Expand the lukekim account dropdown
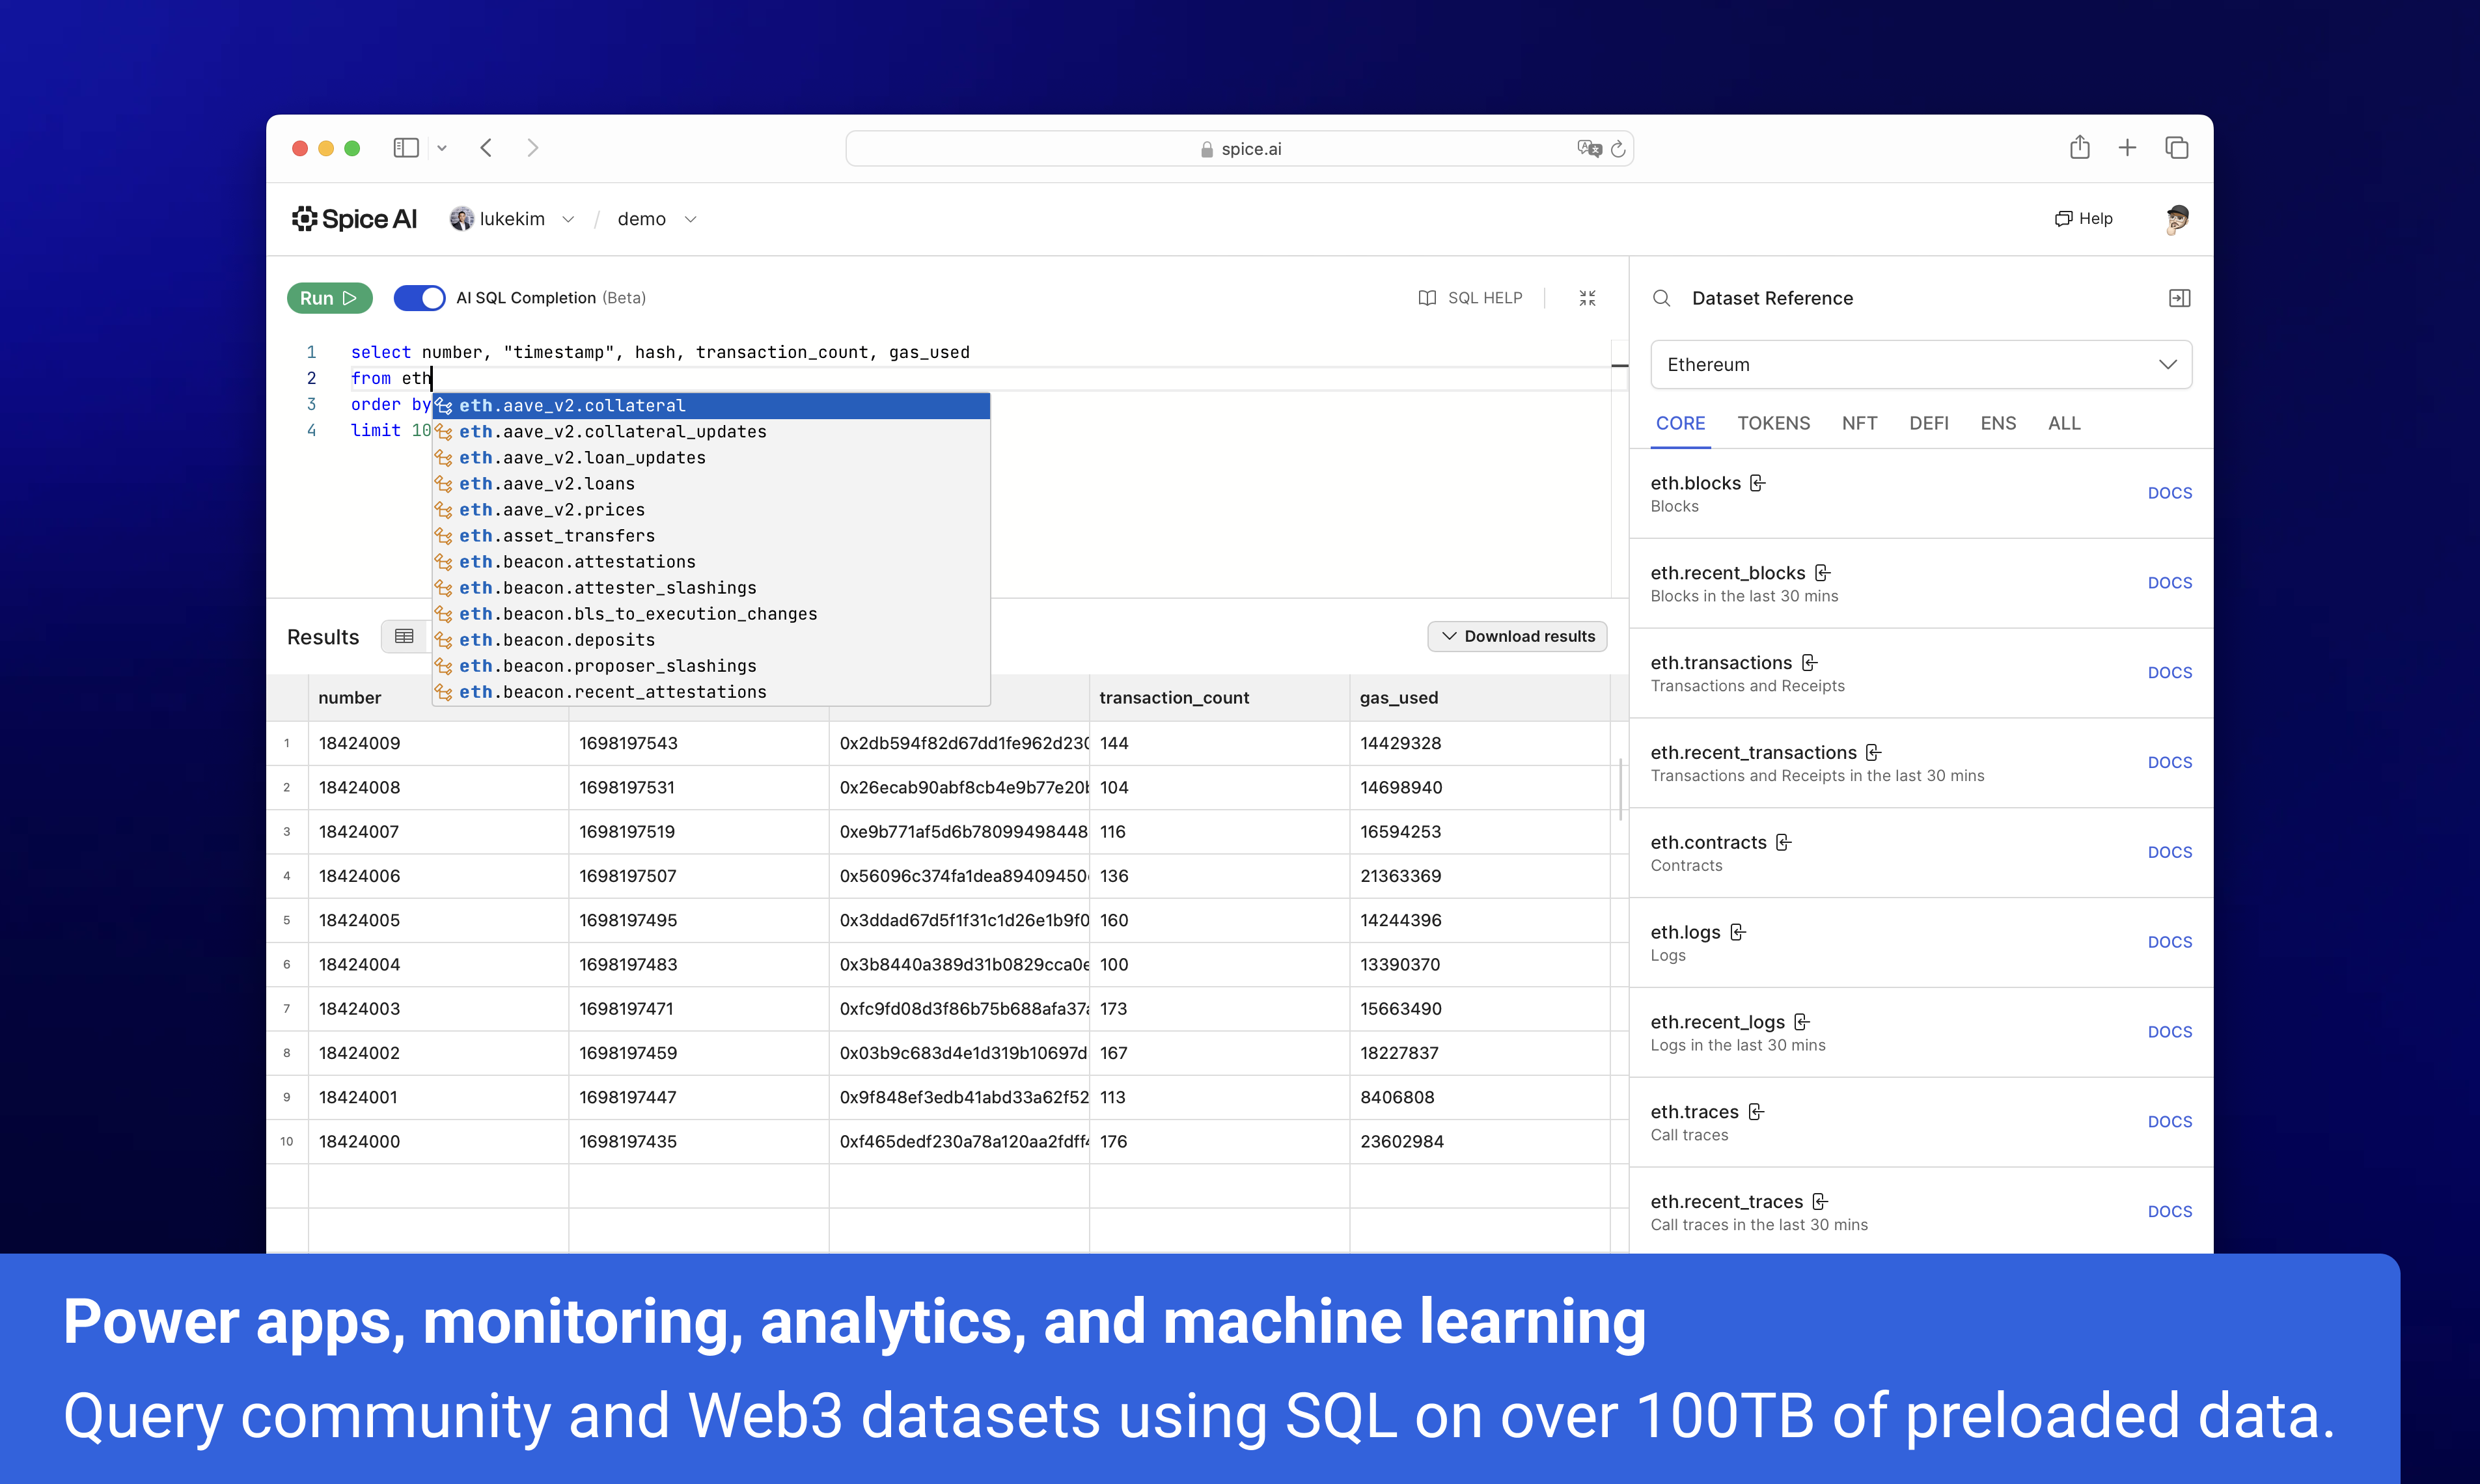 click(x=568, y=219)
